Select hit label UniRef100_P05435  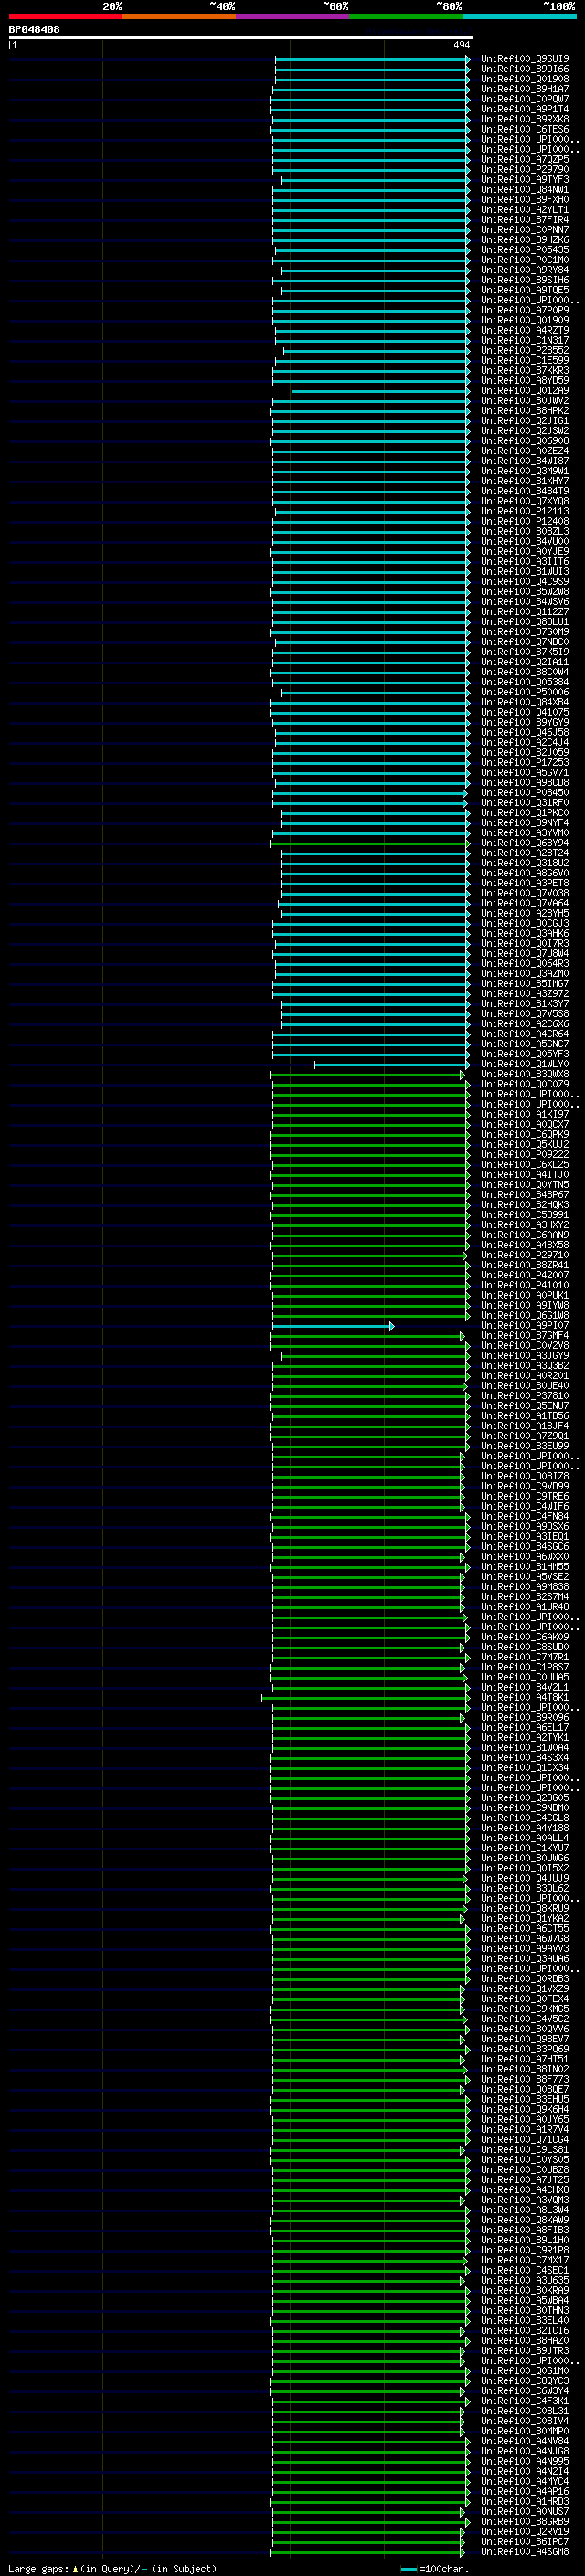pyautogui.click(x=525, y=250)
